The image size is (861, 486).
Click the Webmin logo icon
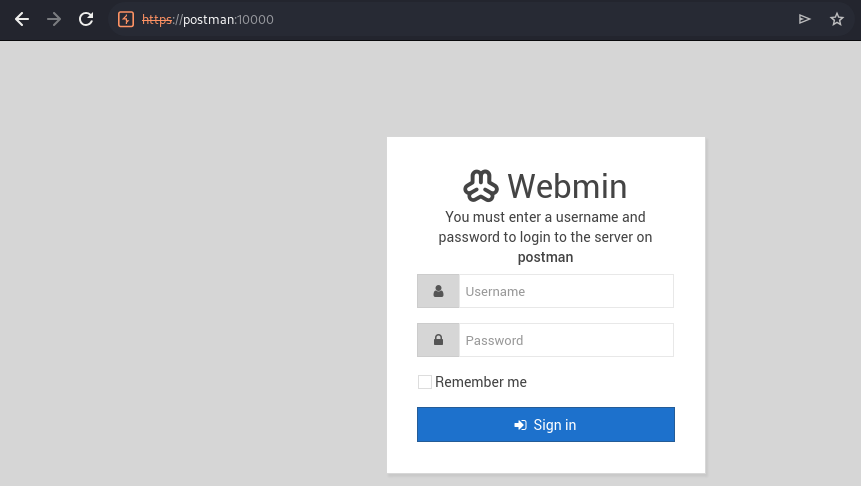[481, 186]
